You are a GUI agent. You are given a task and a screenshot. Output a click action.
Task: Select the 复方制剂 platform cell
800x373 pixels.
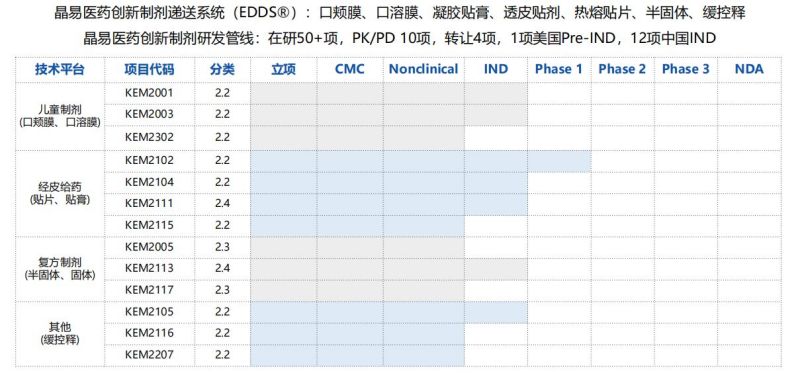[60, 268]
